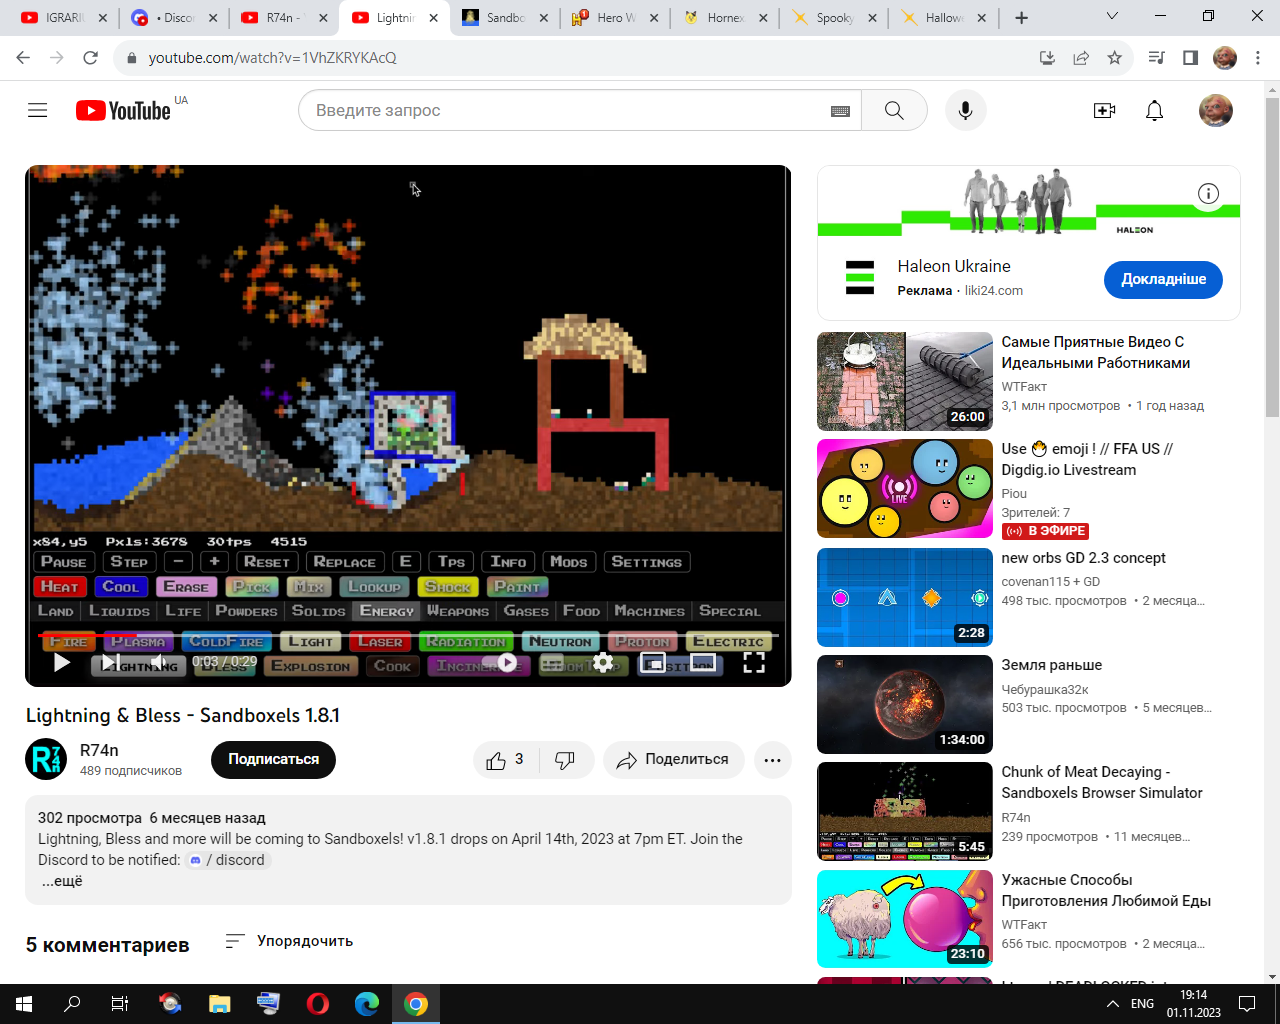Skip to the next video in the player

[110, 662]
